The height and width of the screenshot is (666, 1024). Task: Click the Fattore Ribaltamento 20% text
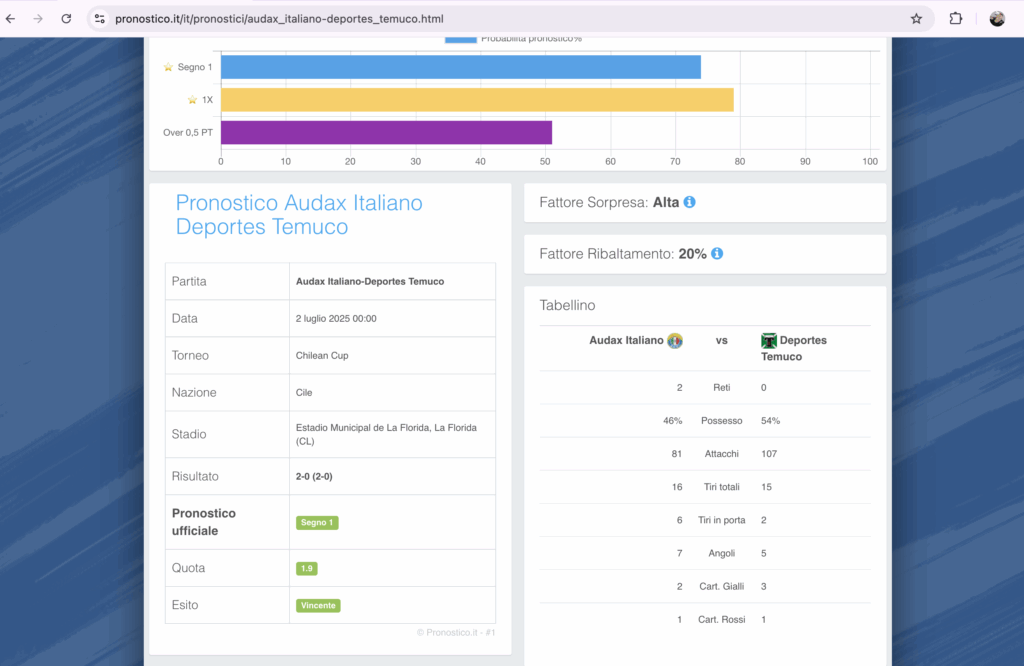pos(623,254)
